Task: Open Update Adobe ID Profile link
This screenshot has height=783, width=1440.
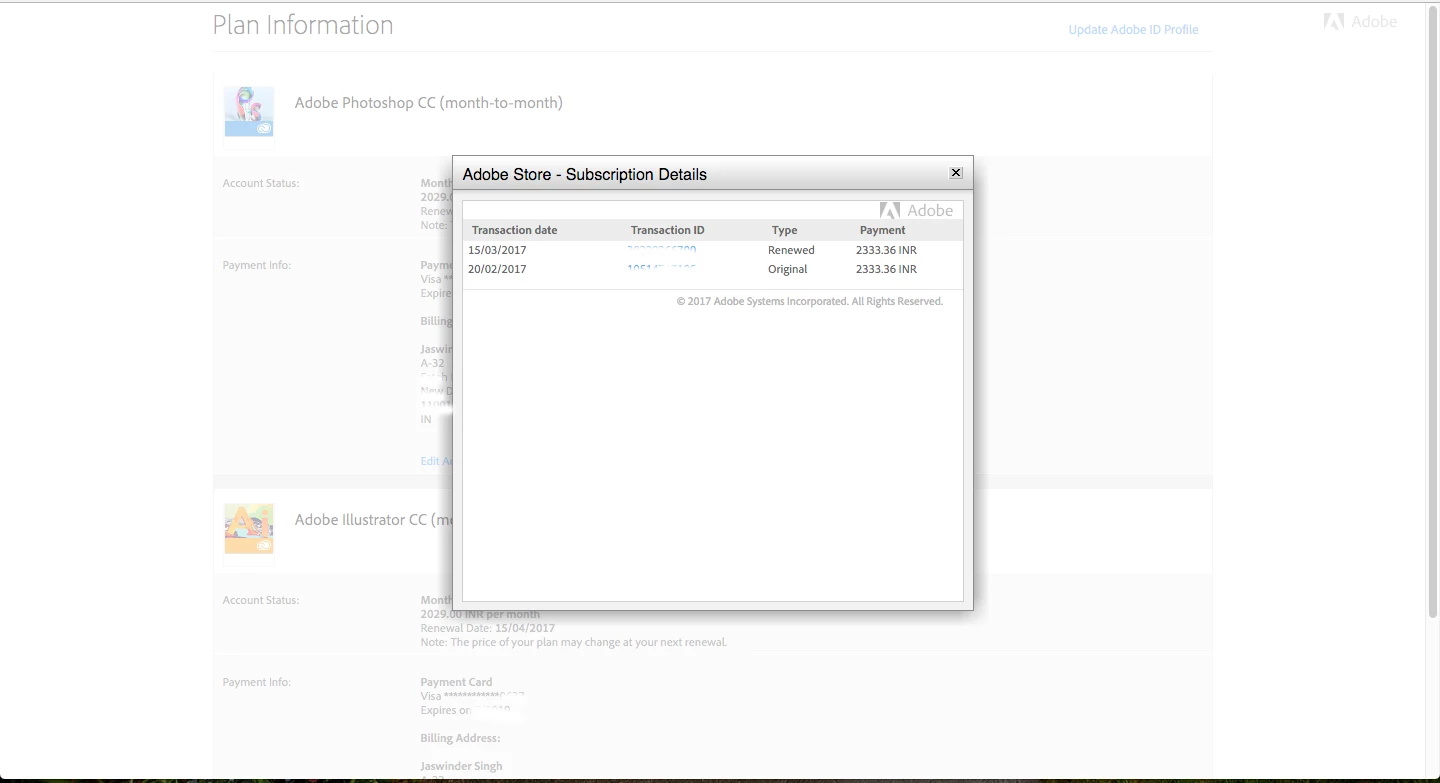Action: [x=1133, y=29]
